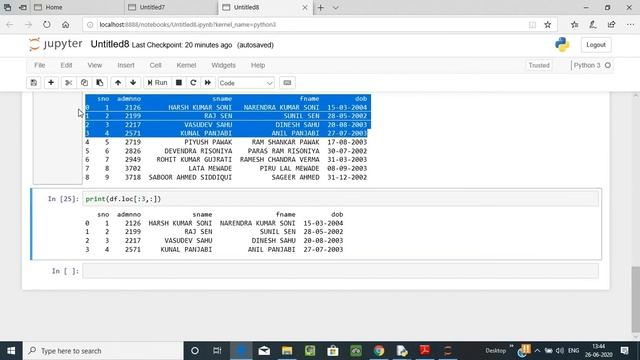Viewport: 640px width, 360px height.
Task: Save notebook with the floppy disk icon
Action: (34, 83)
